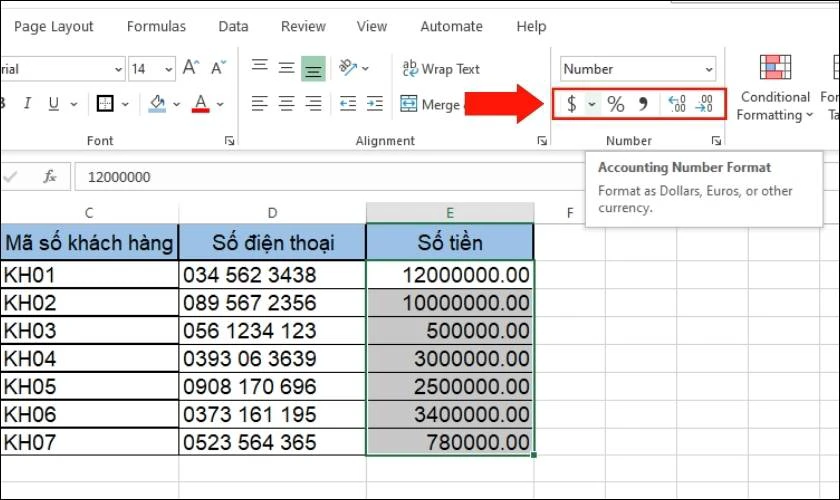Viewport: 840px width, 500px height.
Task: Open the Data ribbon tab
Action: 233,26
